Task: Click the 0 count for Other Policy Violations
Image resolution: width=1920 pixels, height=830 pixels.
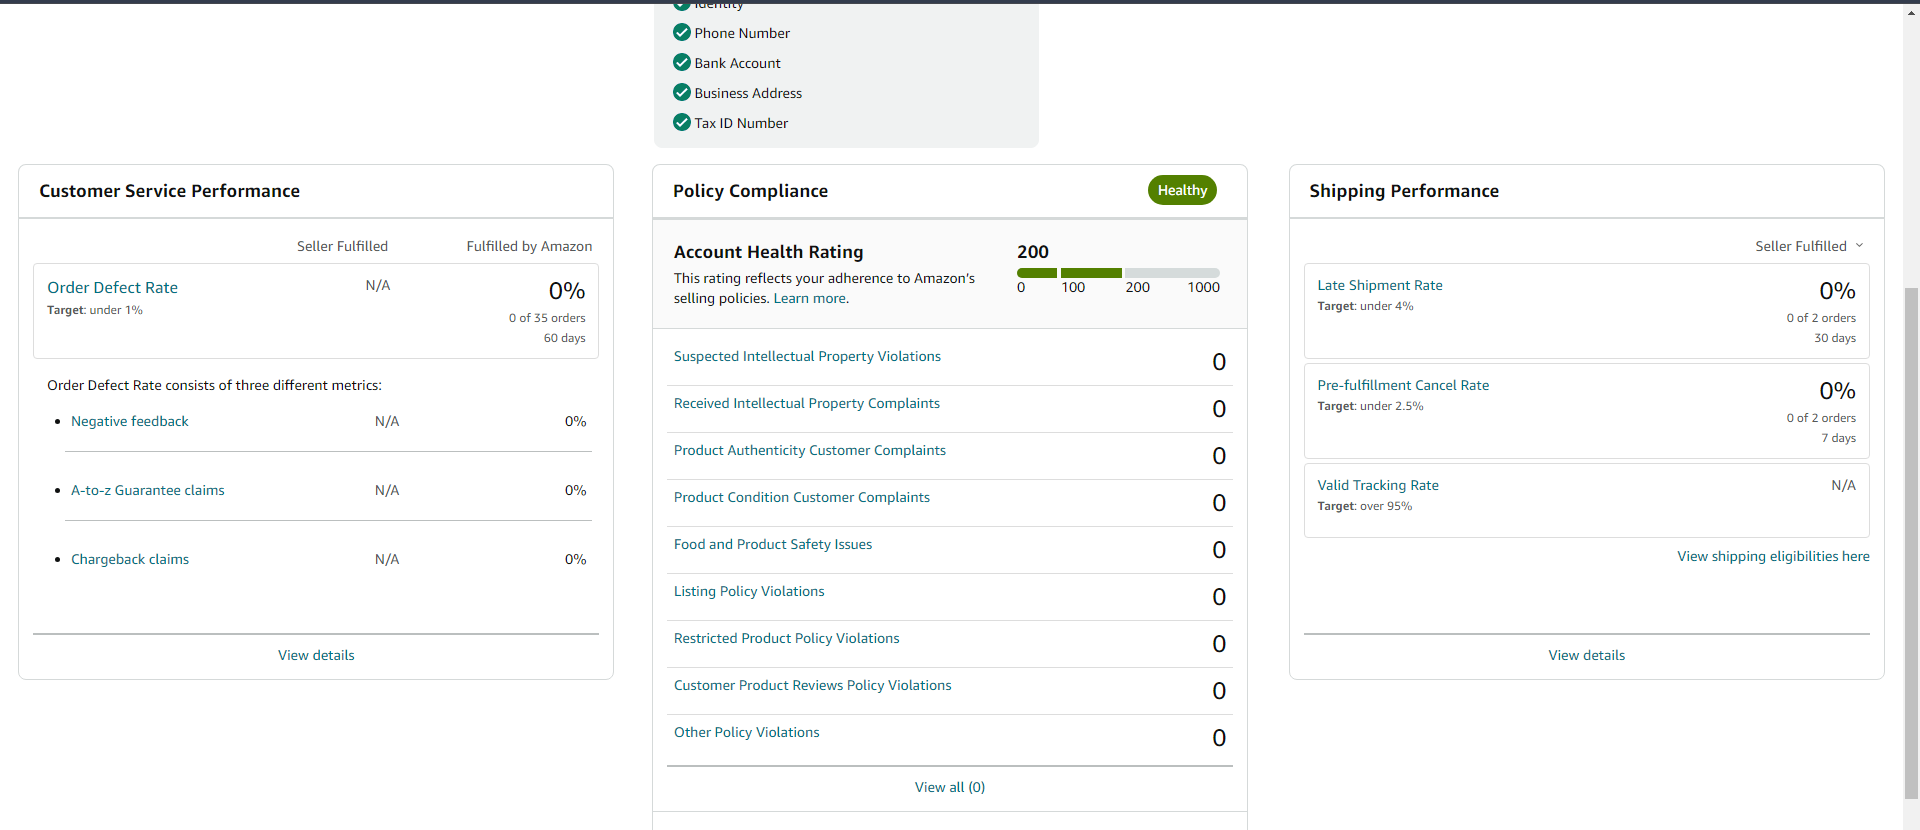Action: pos(1219,738)
